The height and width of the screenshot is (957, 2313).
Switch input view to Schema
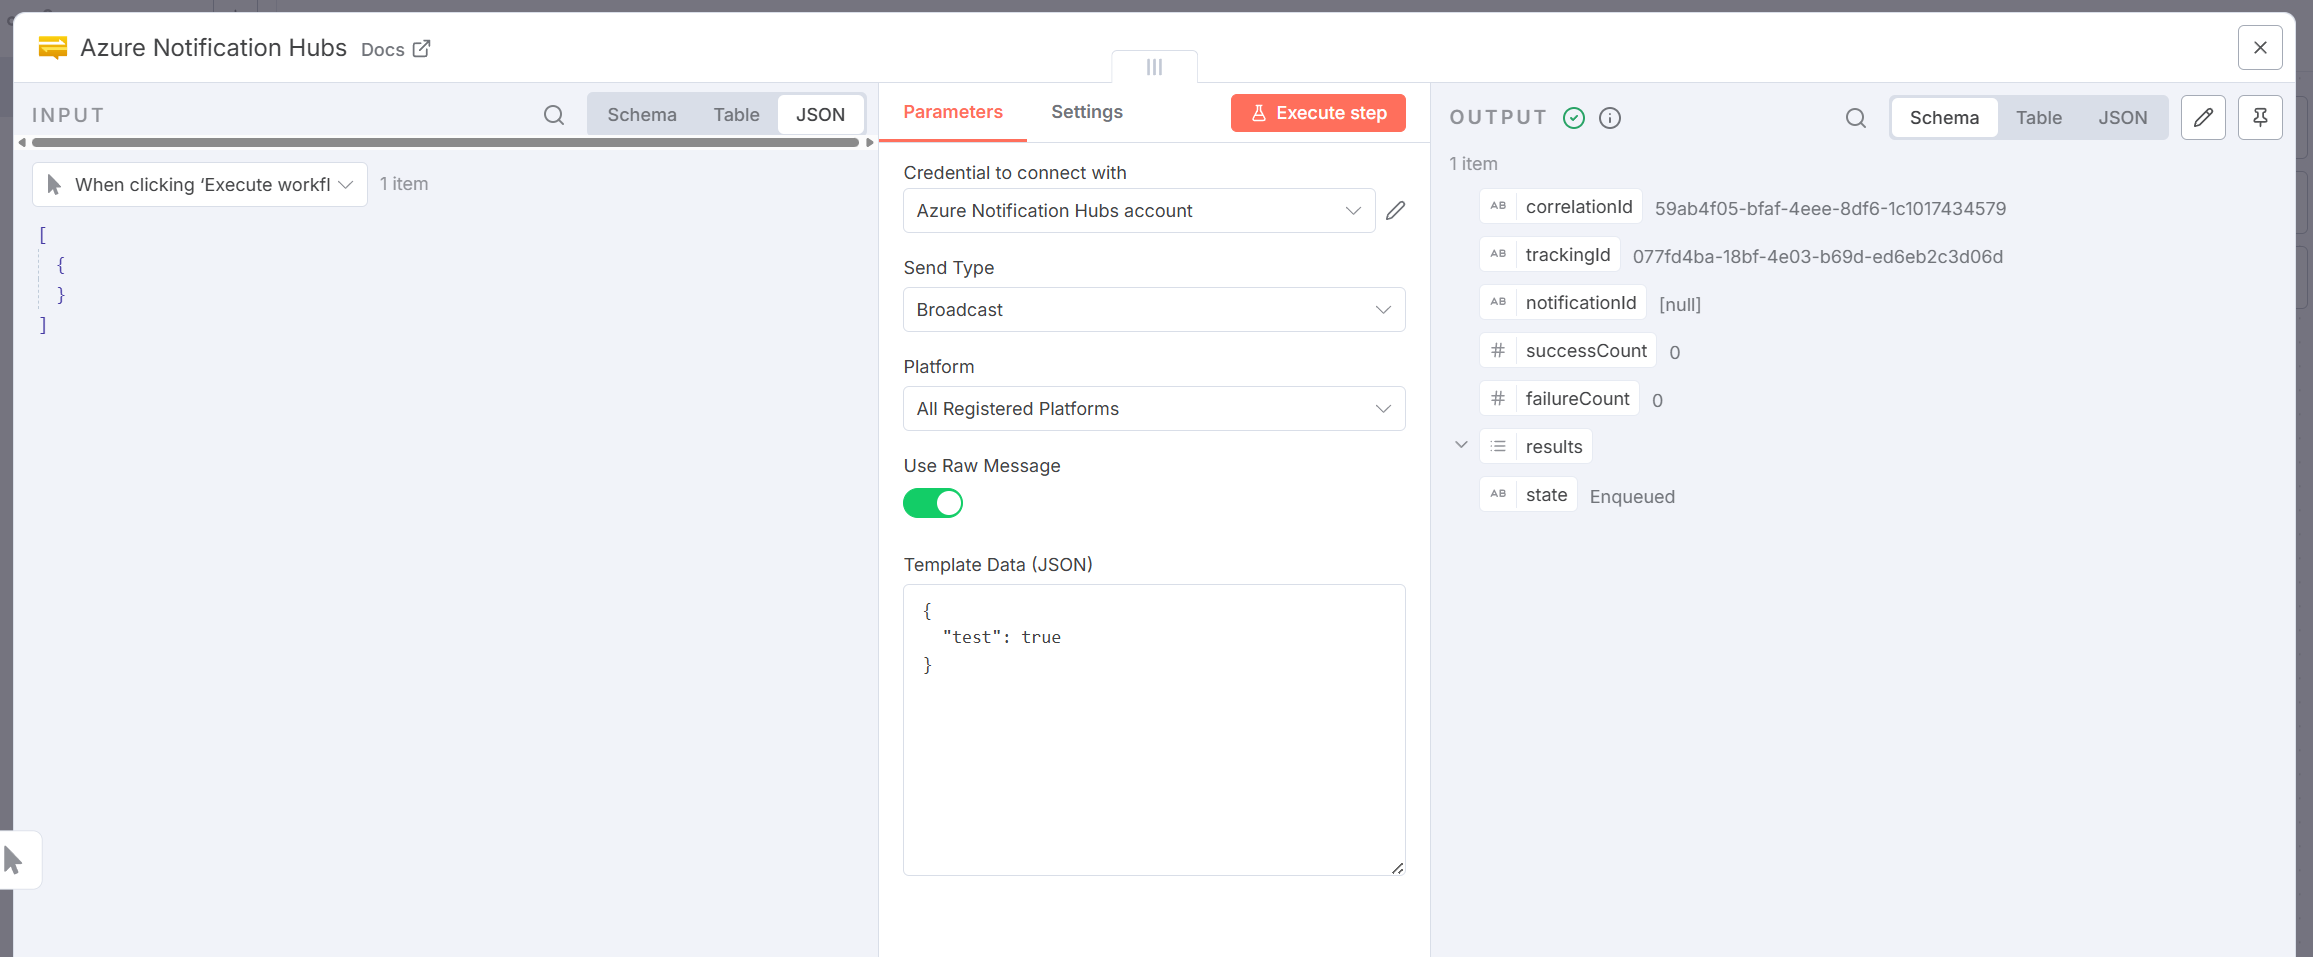click(642, 114)
